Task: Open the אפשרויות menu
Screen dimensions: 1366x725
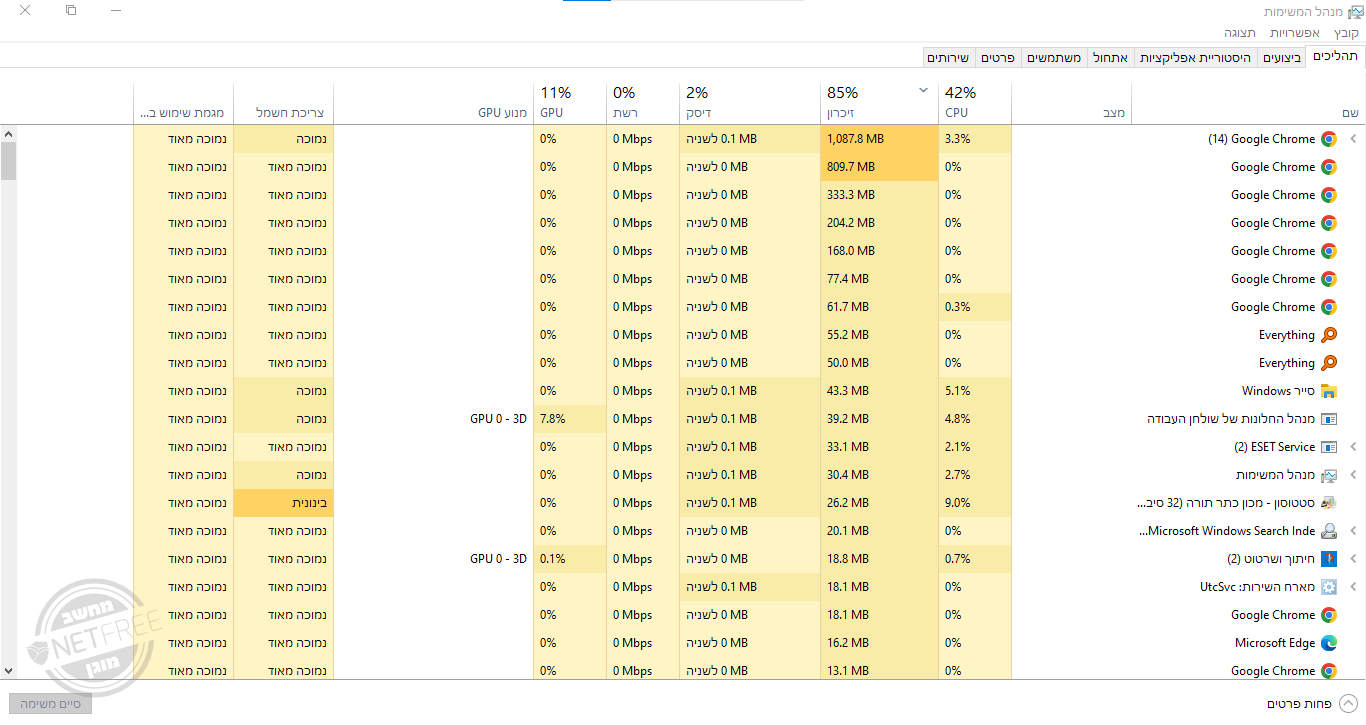Action: pos(1295,32)
